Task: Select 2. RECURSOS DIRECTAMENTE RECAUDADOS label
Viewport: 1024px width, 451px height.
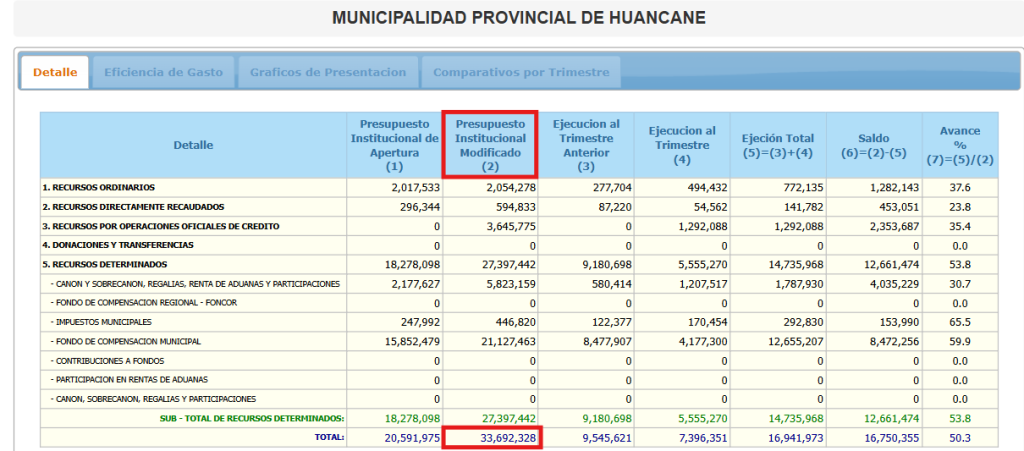Action: [135, 207]
